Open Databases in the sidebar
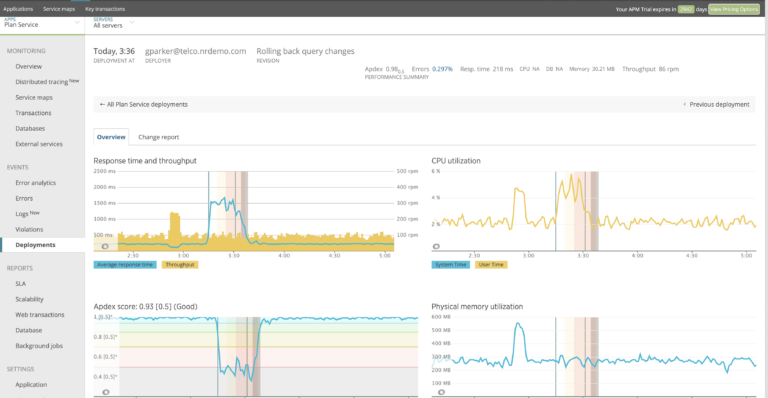This screenshot has width=768, height=398. [x=30, y=129]
